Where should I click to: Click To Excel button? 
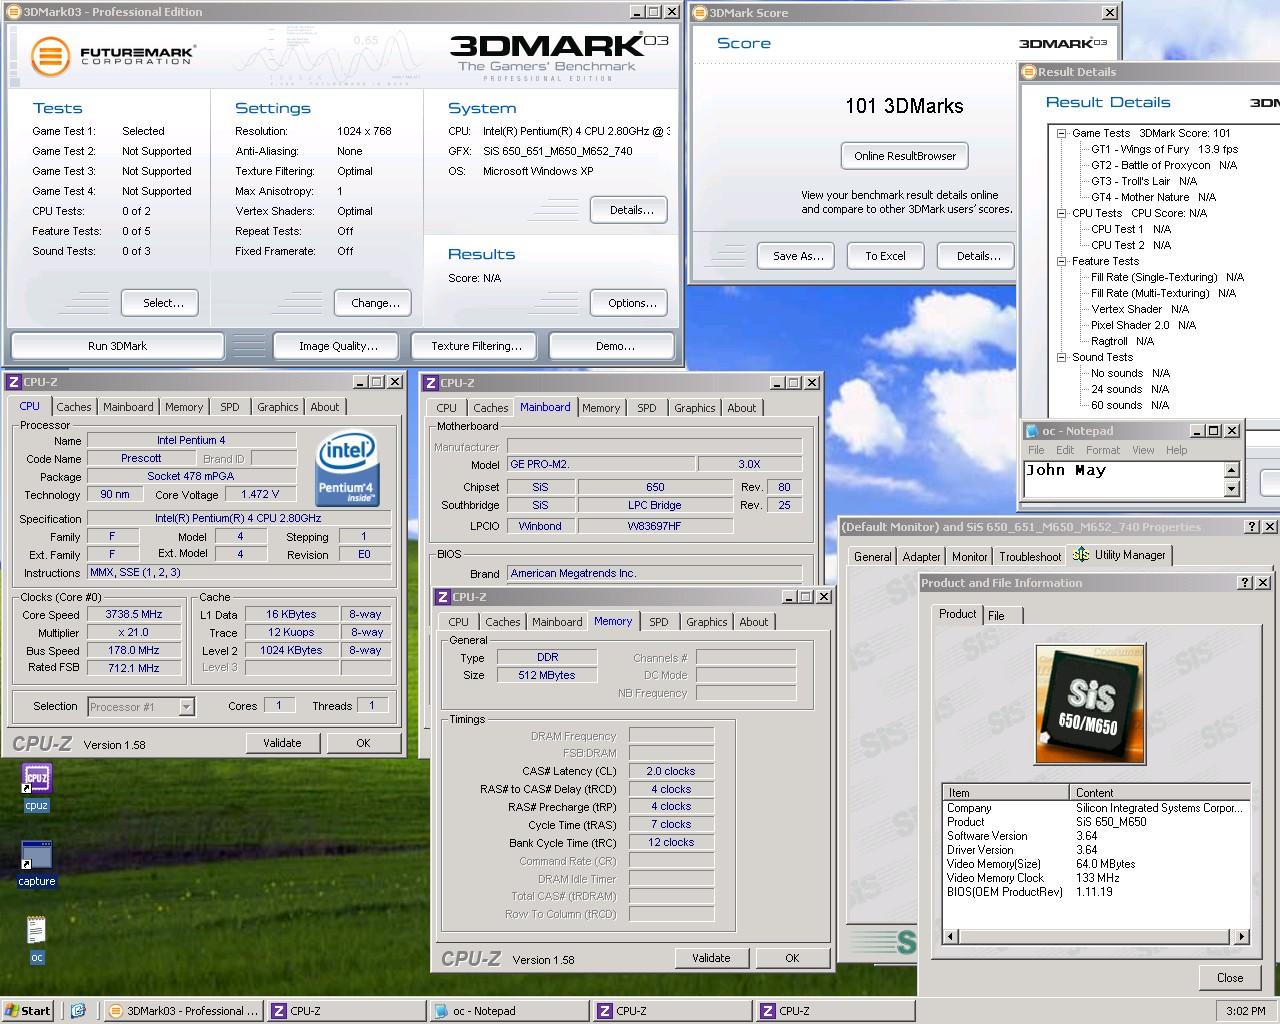click(x=885, y=256)
